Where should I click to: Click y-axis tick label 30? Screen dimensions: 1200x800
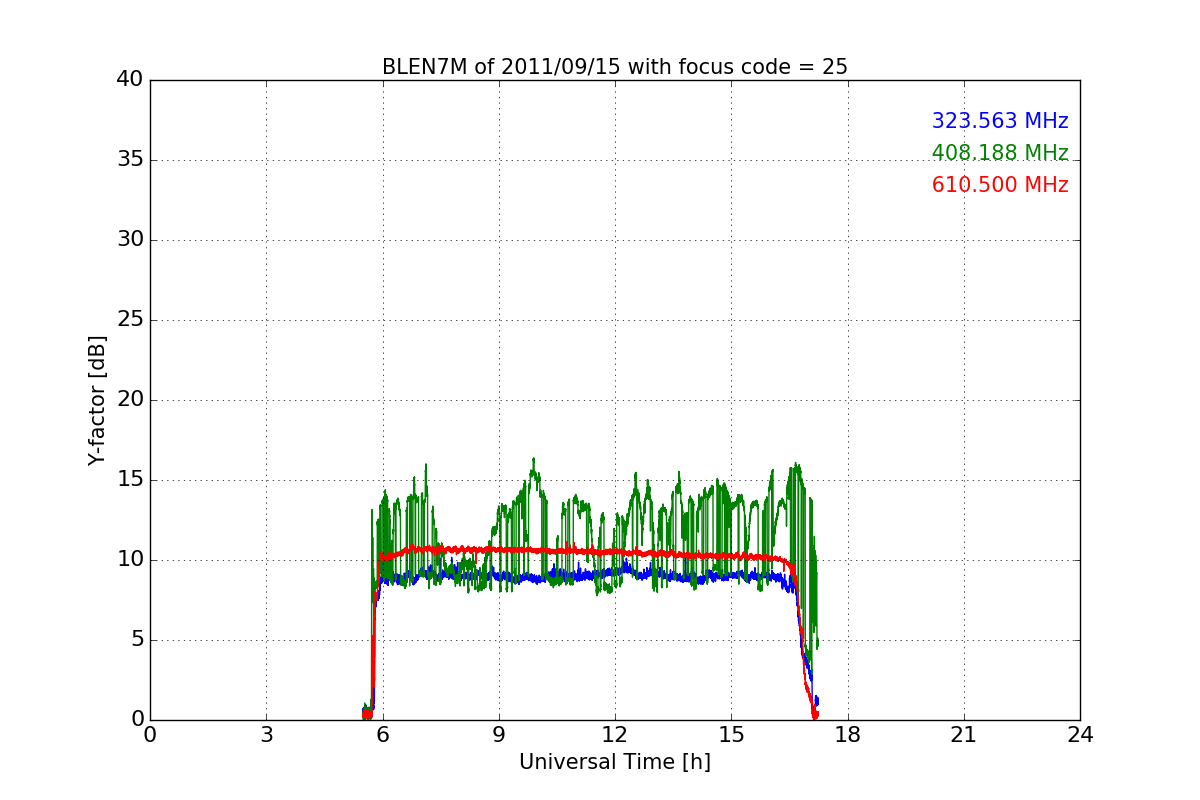pos(130,240)
